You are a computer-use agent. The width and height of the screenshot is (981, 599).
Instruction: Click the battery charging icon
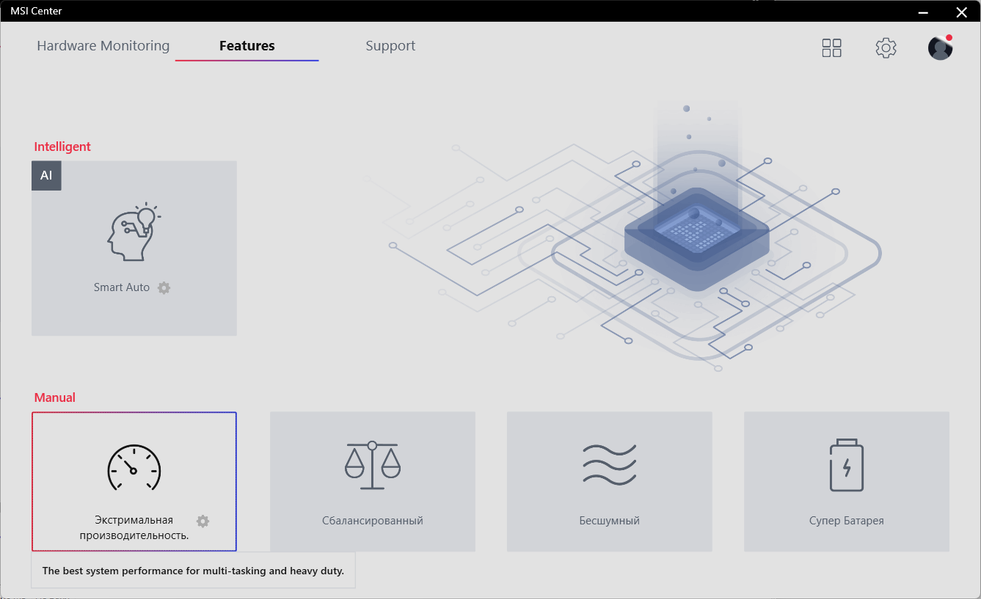tap(846, 465)
